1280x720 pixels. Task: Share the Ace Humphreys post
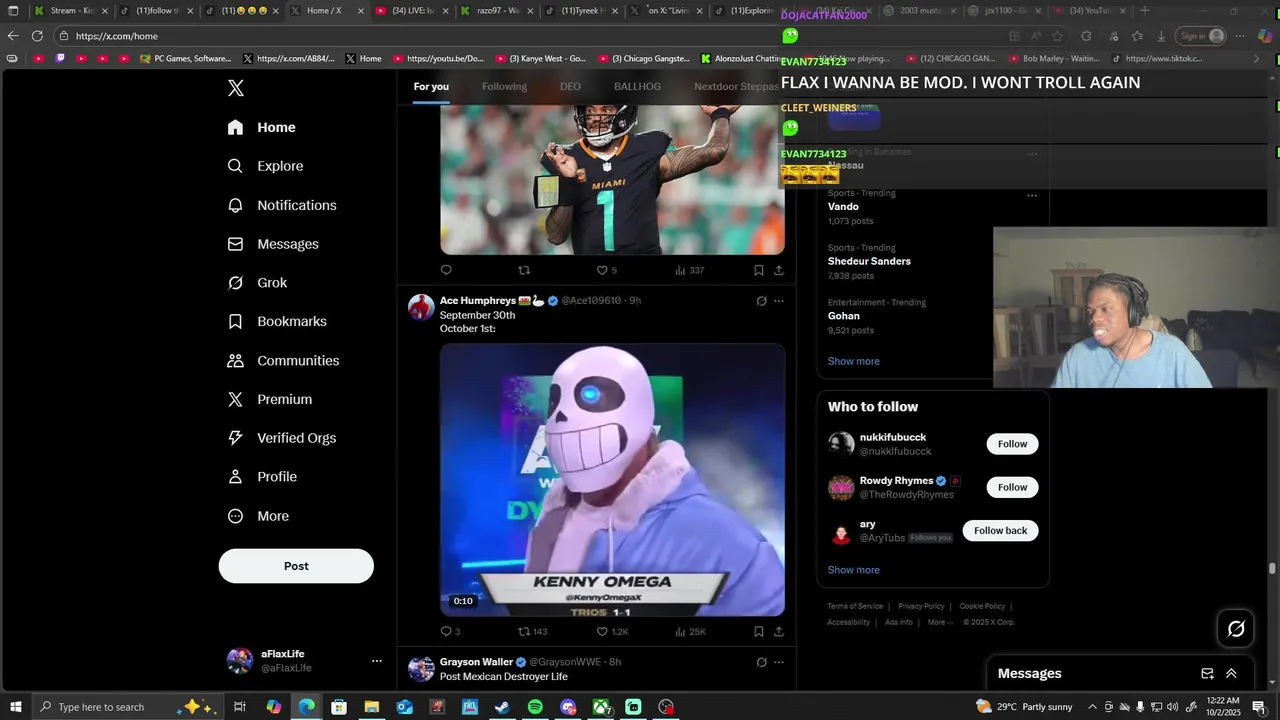coord(779,632)
